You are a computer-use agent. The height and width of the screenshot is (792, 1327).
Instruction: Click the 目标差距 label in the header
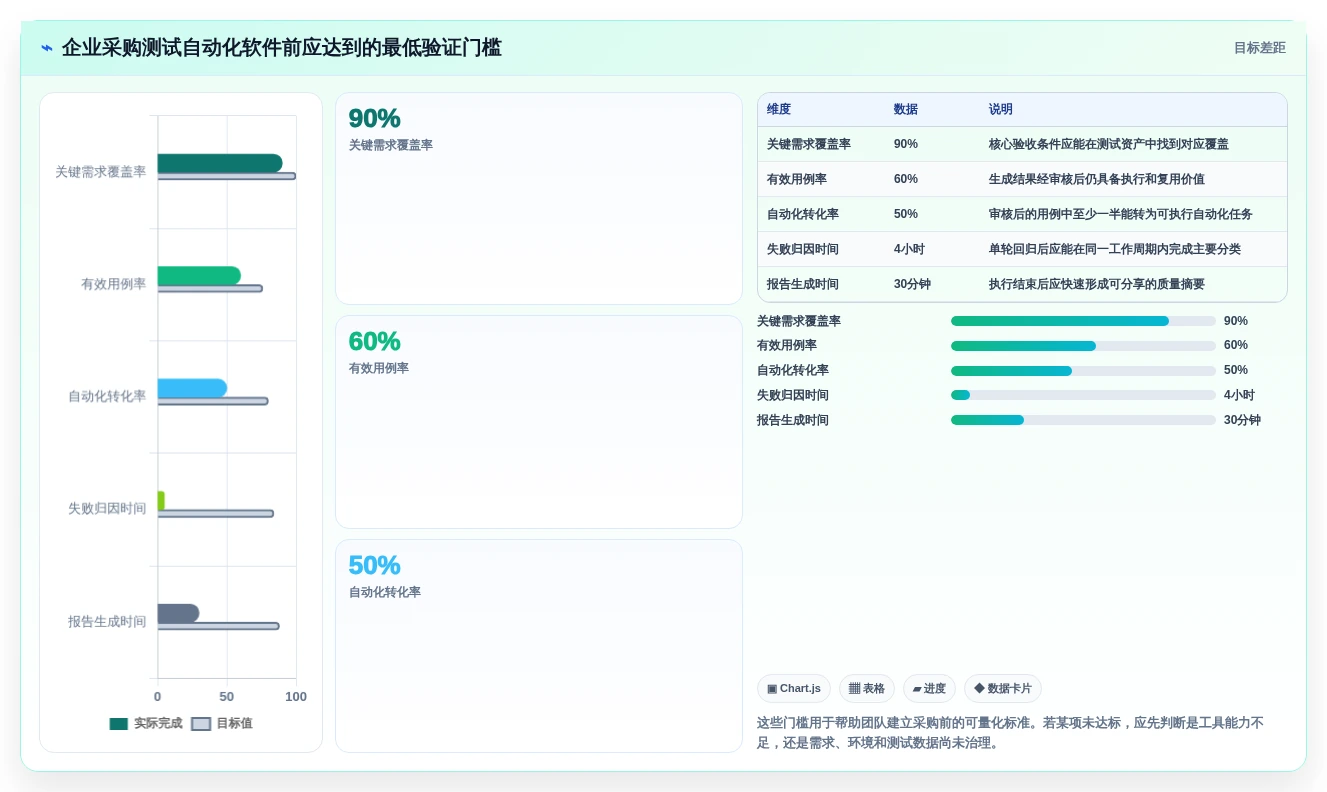[1259, 48]
